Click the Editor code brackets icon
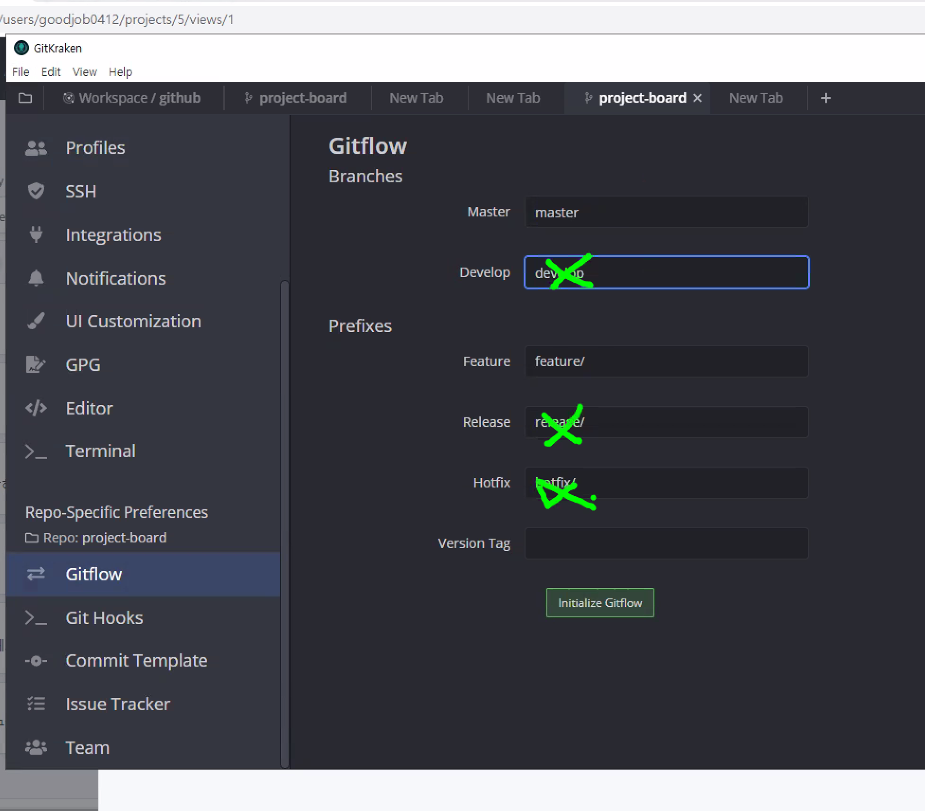This screenshot has height=811, width=925. (36, 408)
